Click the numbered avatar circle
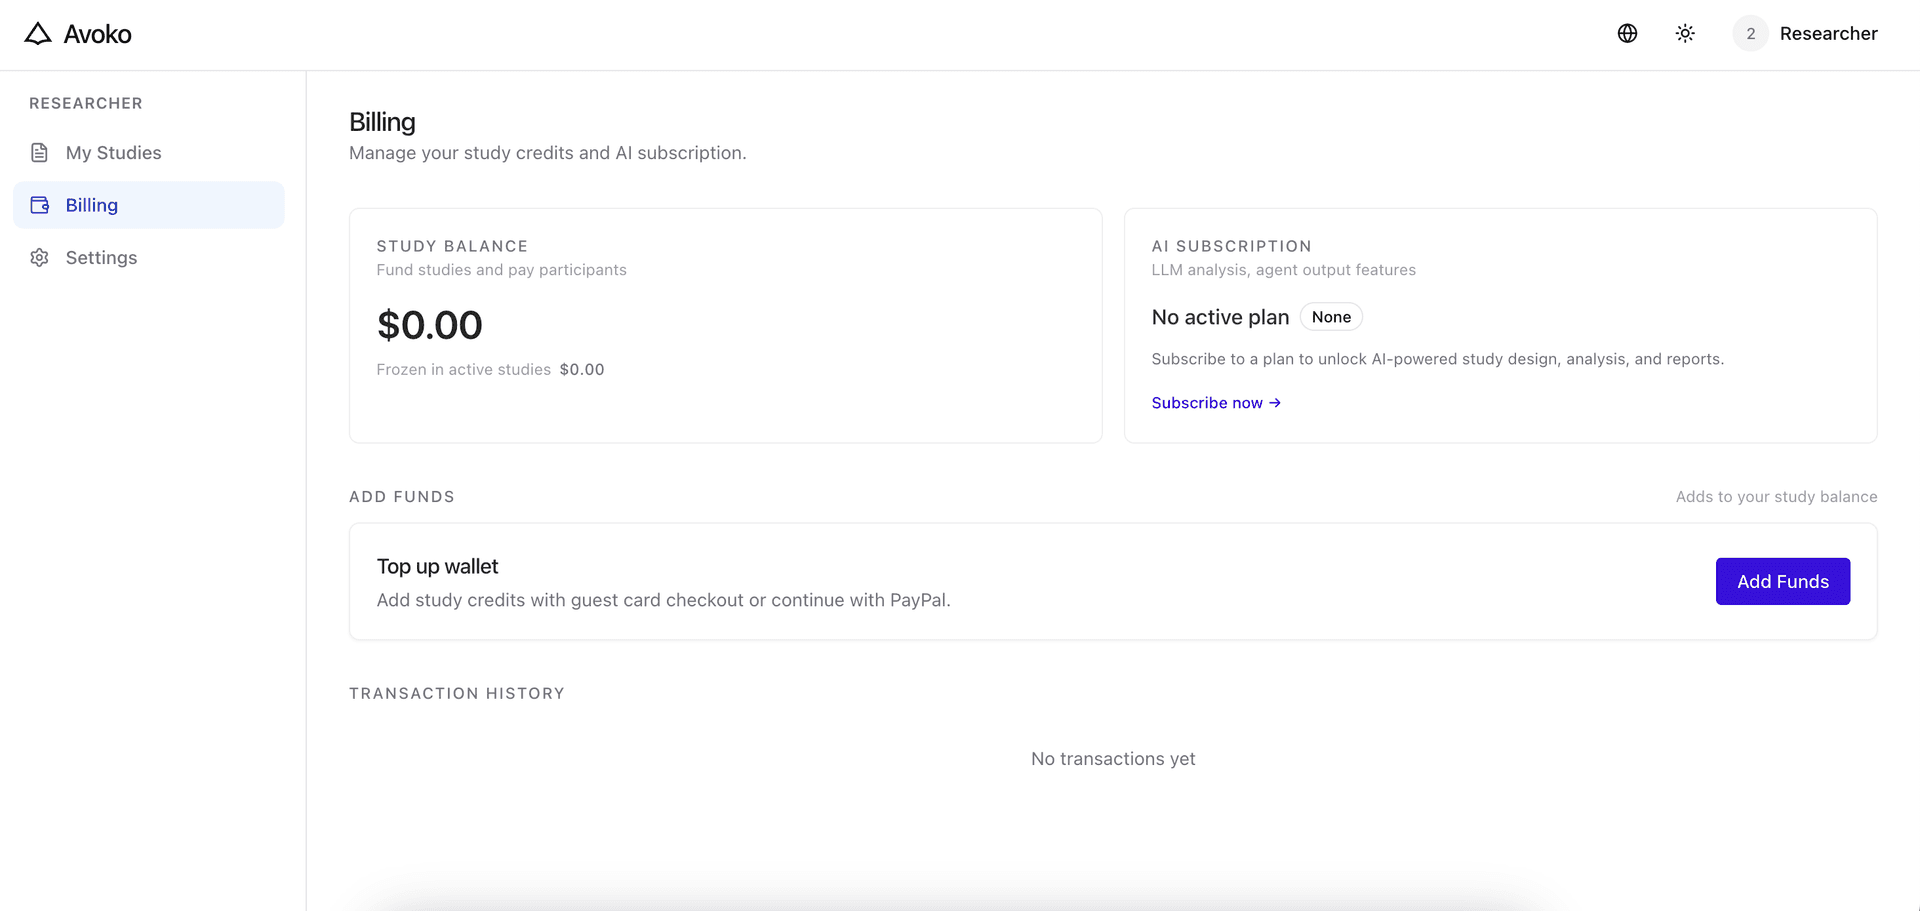1920x911 pixels. [1750, 33]
